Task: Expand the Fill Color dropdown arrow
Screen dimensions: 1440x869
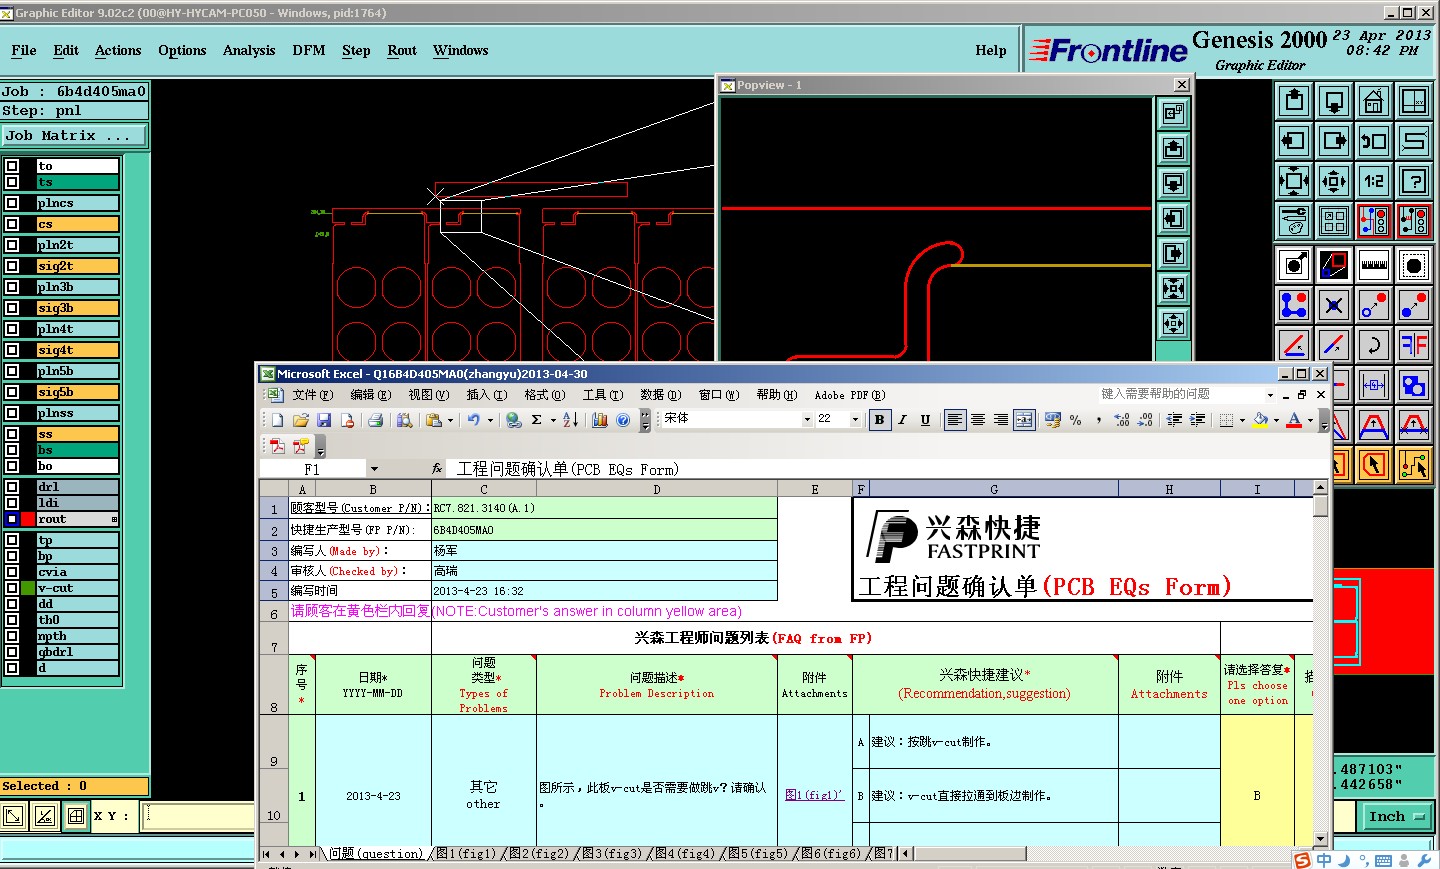Action: tap(1276, 420)
